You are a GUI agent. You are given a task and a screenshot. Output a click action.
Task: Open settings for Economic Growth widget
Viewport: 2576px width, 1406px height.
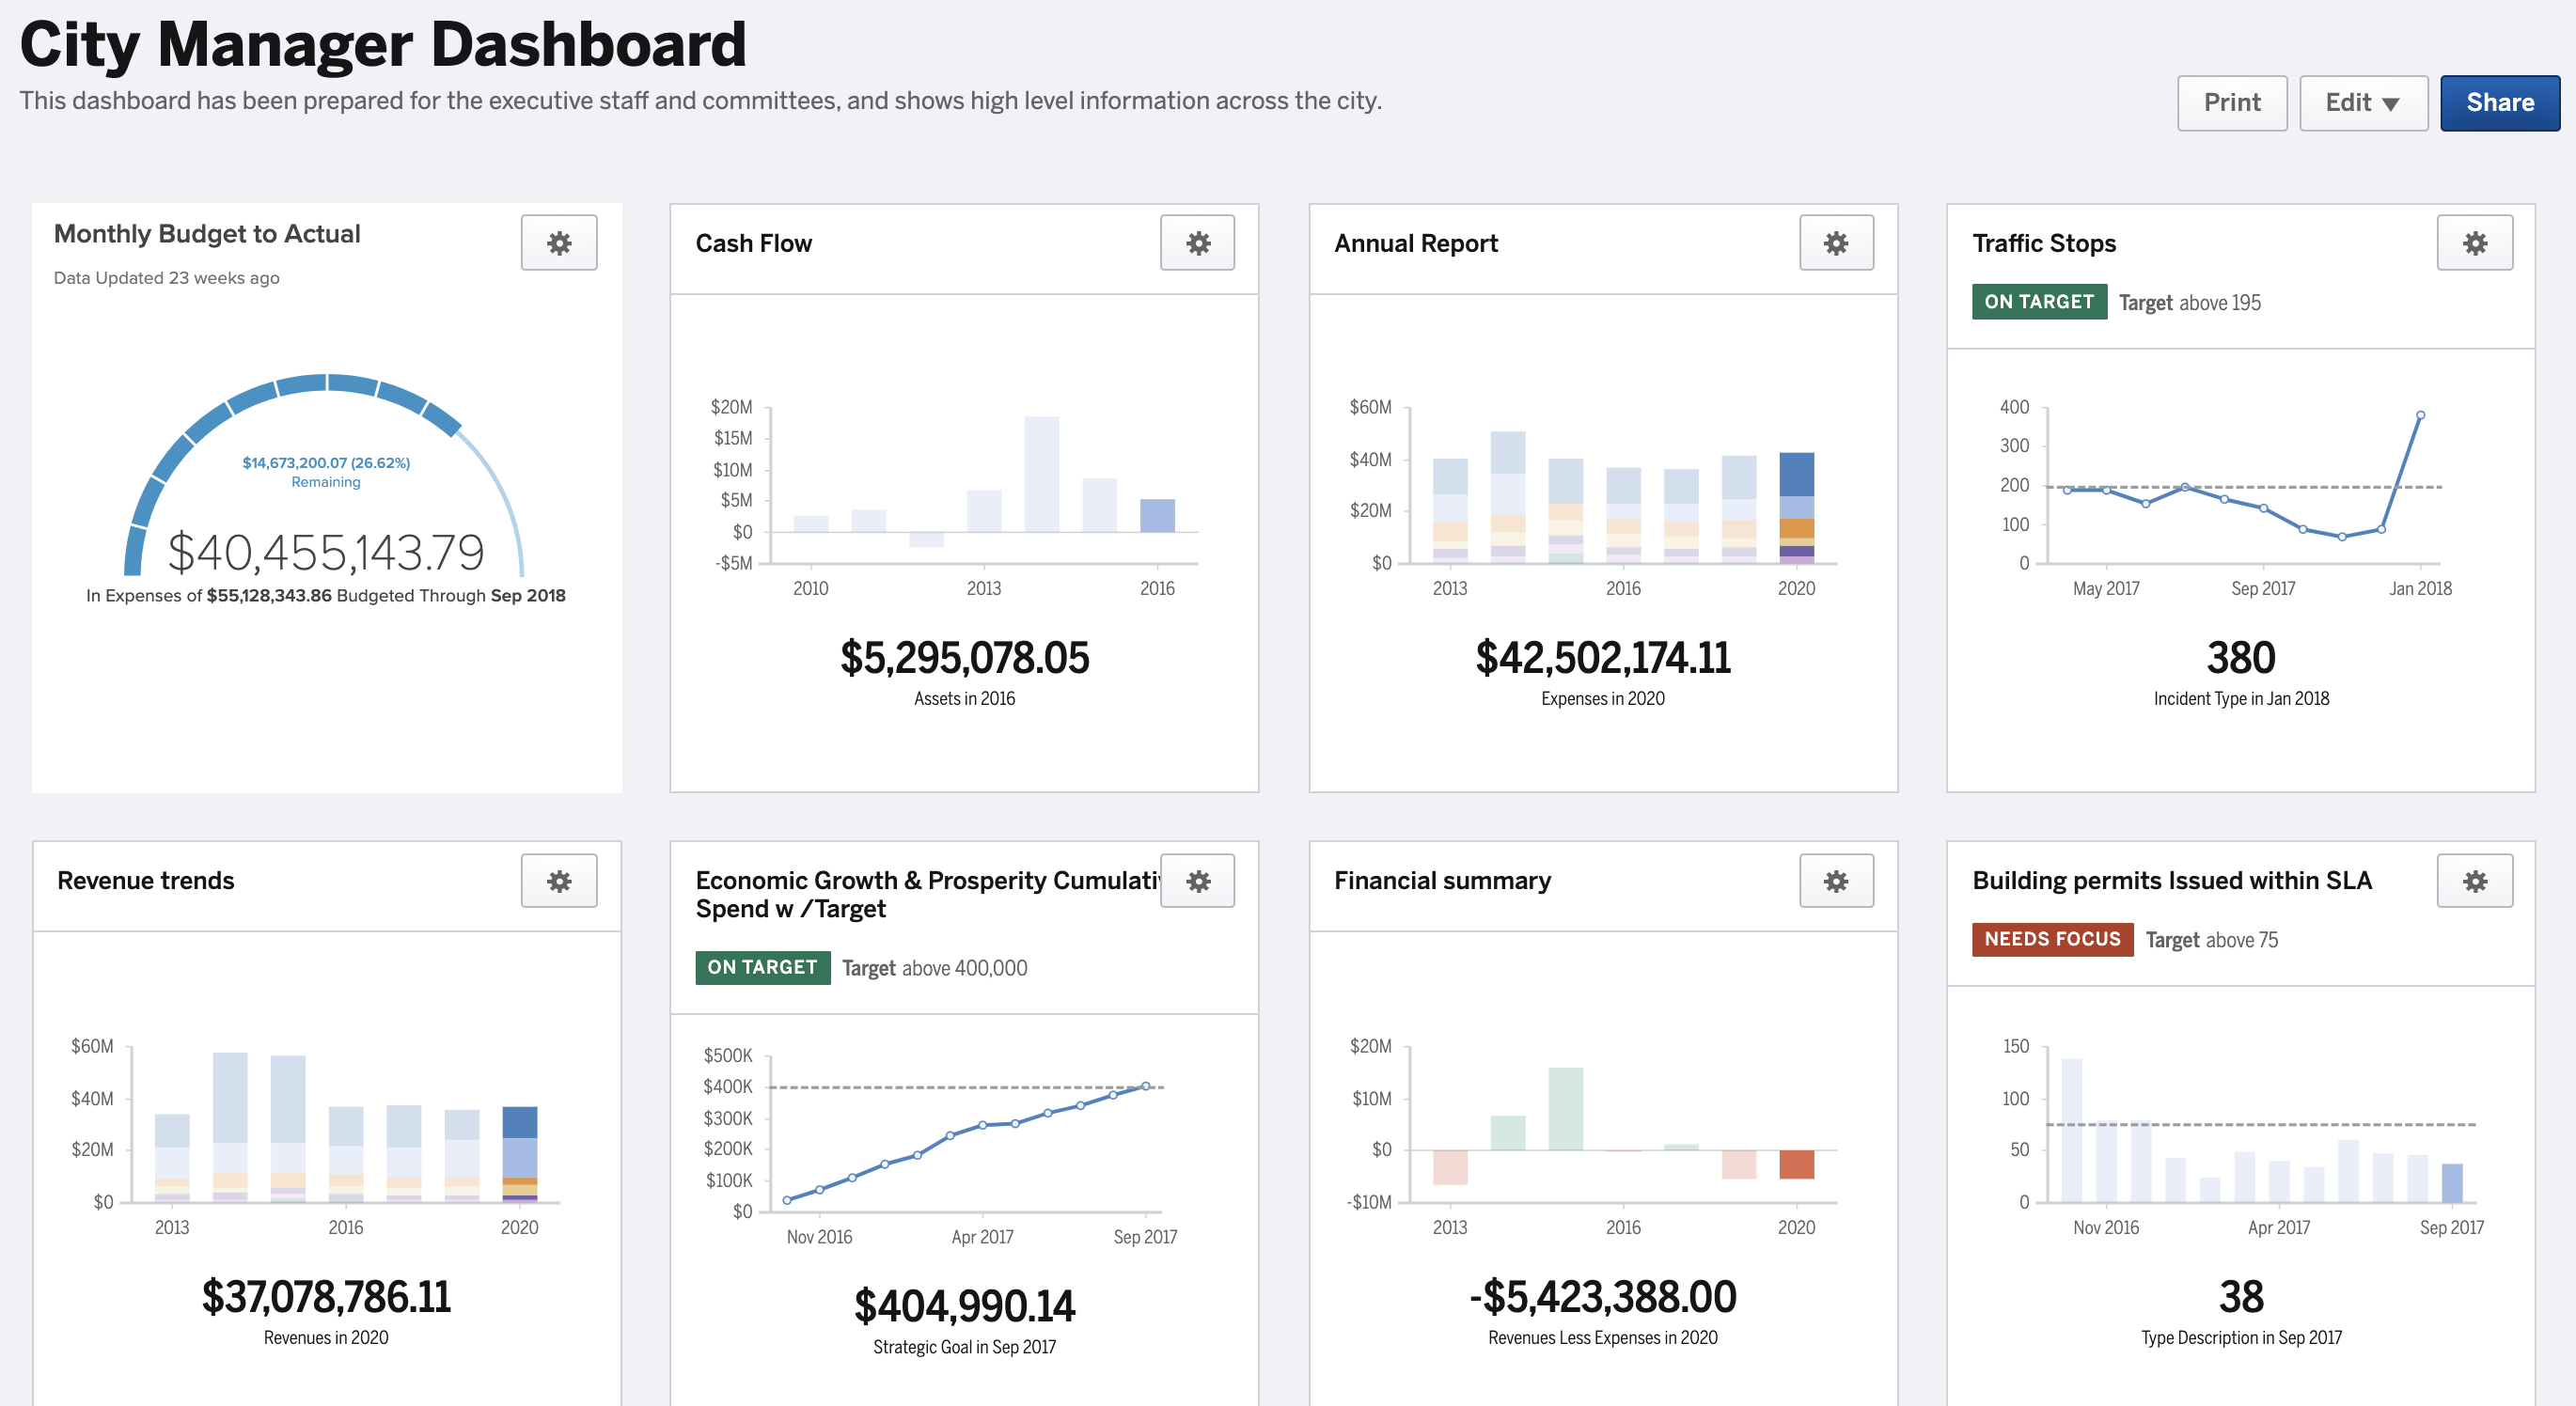(x=1197, y=880)
